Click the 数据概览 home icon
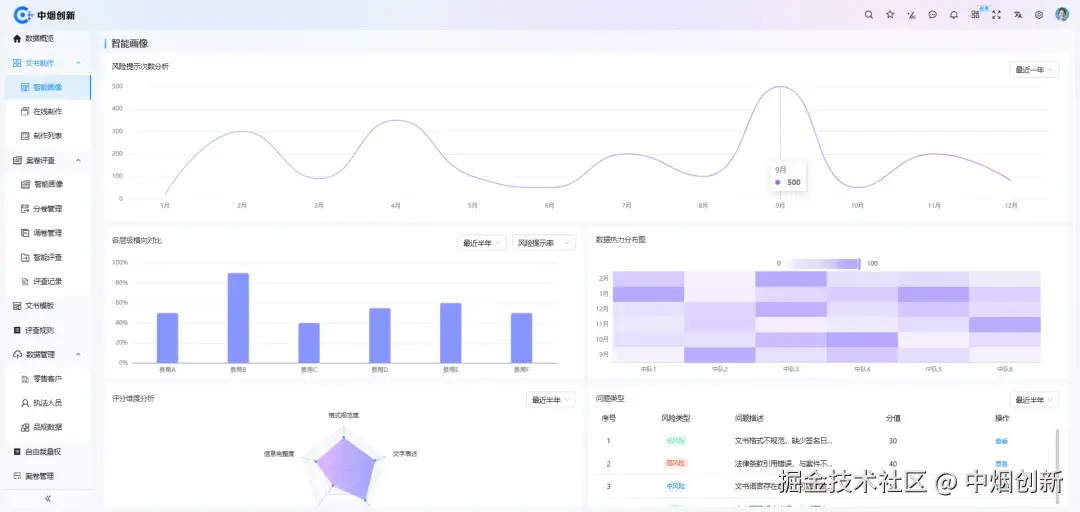This screenshot has width=1080, height=512. point(17,39)
